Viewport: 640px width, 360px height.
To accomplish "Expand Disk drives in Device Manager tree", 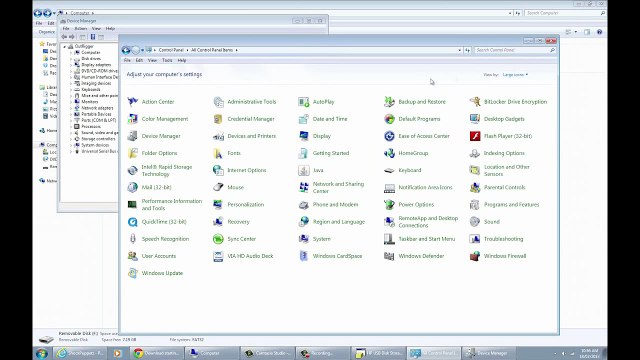I will click(x=71, y=59).
